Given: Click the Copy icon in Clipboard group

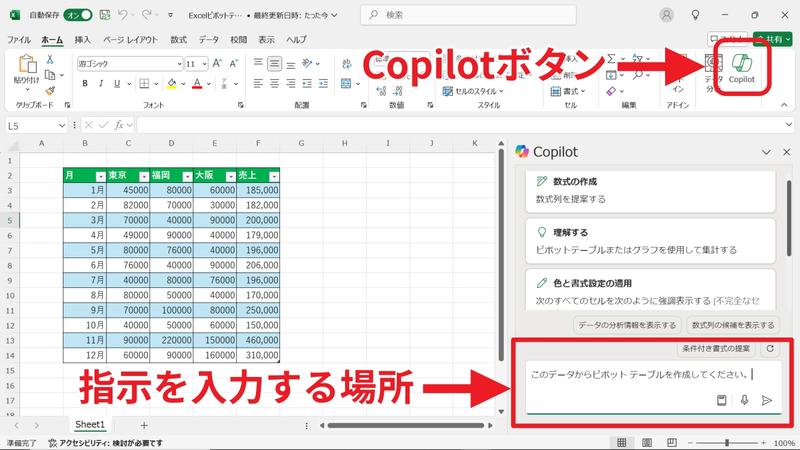Looking at the screenshot, I should (x=50, y=75).
